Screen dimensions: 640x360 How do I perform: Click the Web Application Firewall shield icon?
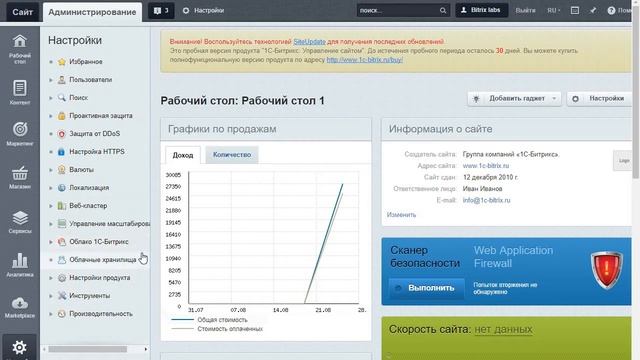click(607, 270)
